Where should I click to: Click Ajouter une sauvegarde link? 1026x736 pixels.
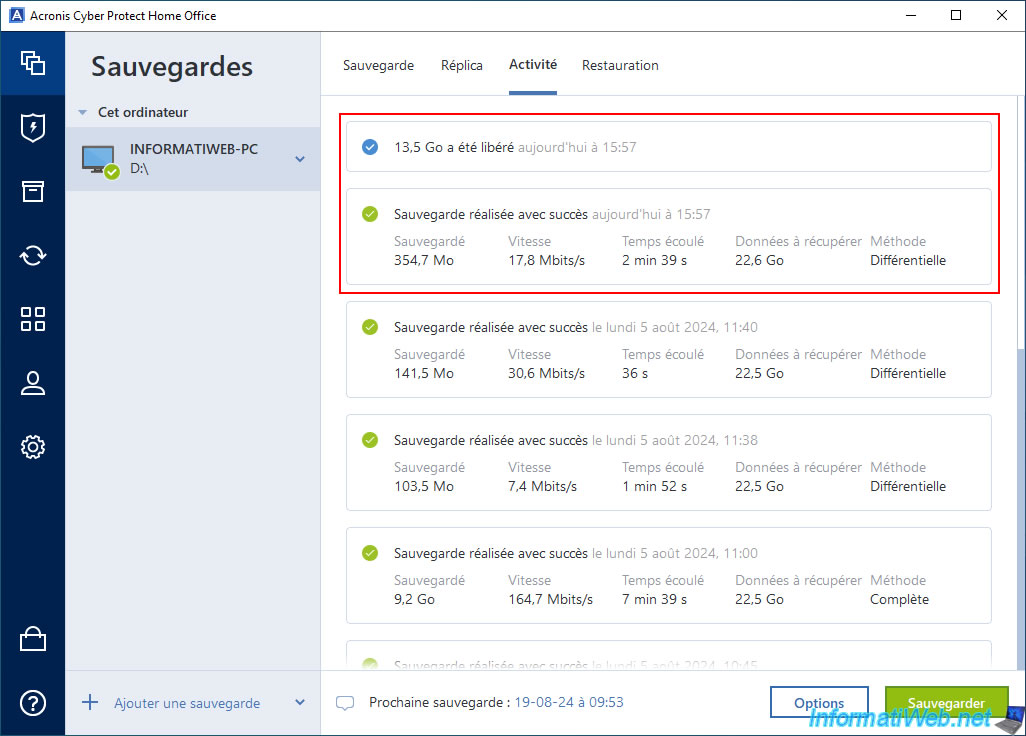187,703
